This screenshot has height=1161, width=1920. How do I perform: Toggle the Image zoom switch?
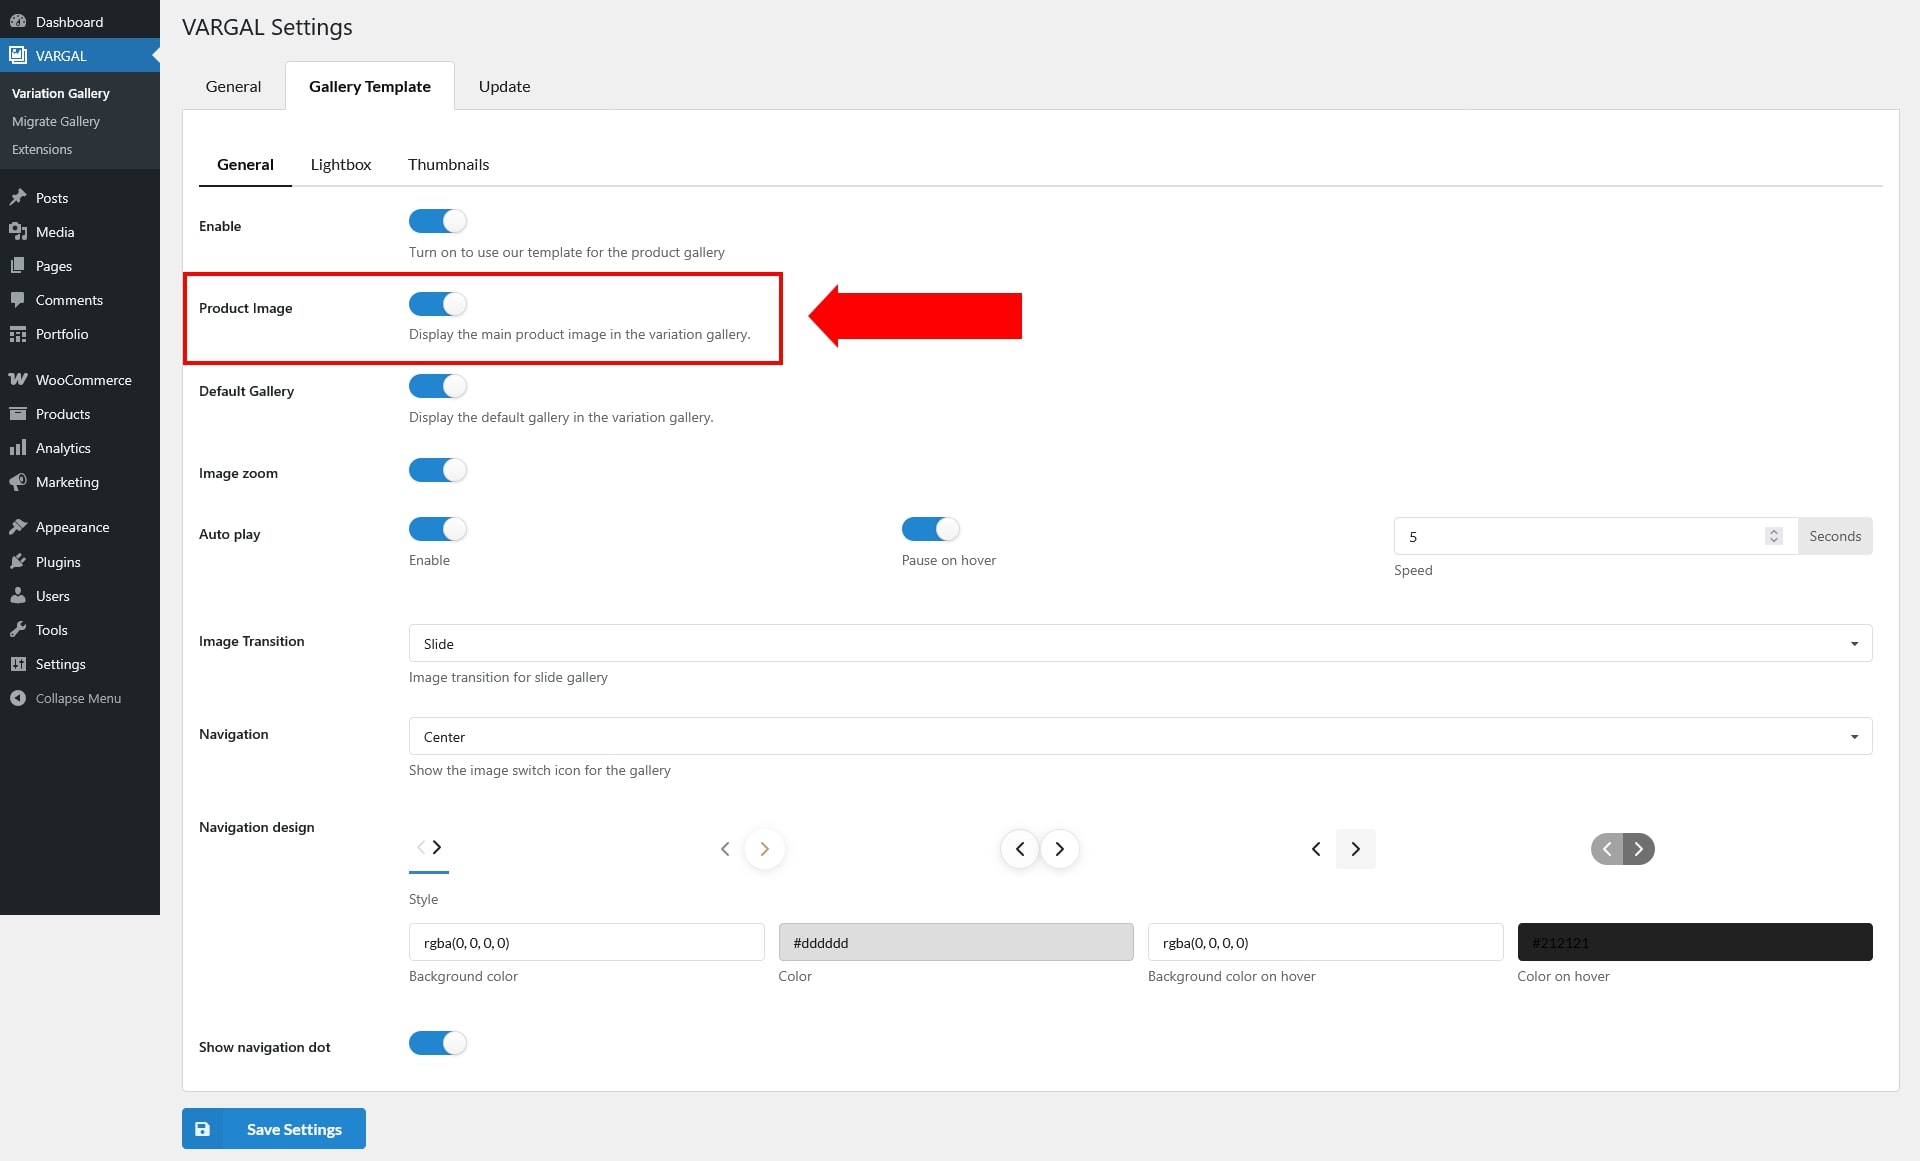coord(438,470)
